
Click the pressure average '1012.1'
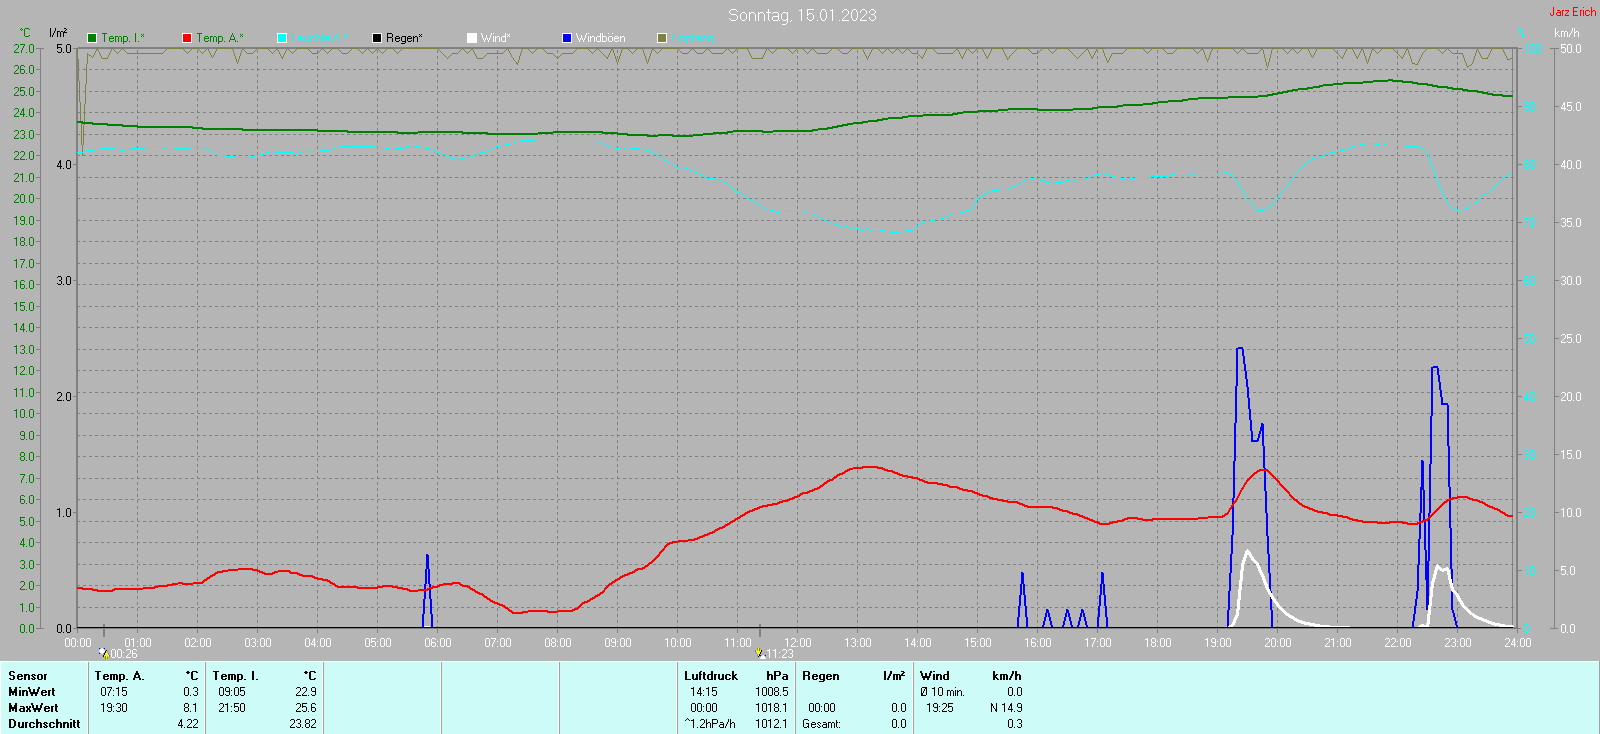772,724
